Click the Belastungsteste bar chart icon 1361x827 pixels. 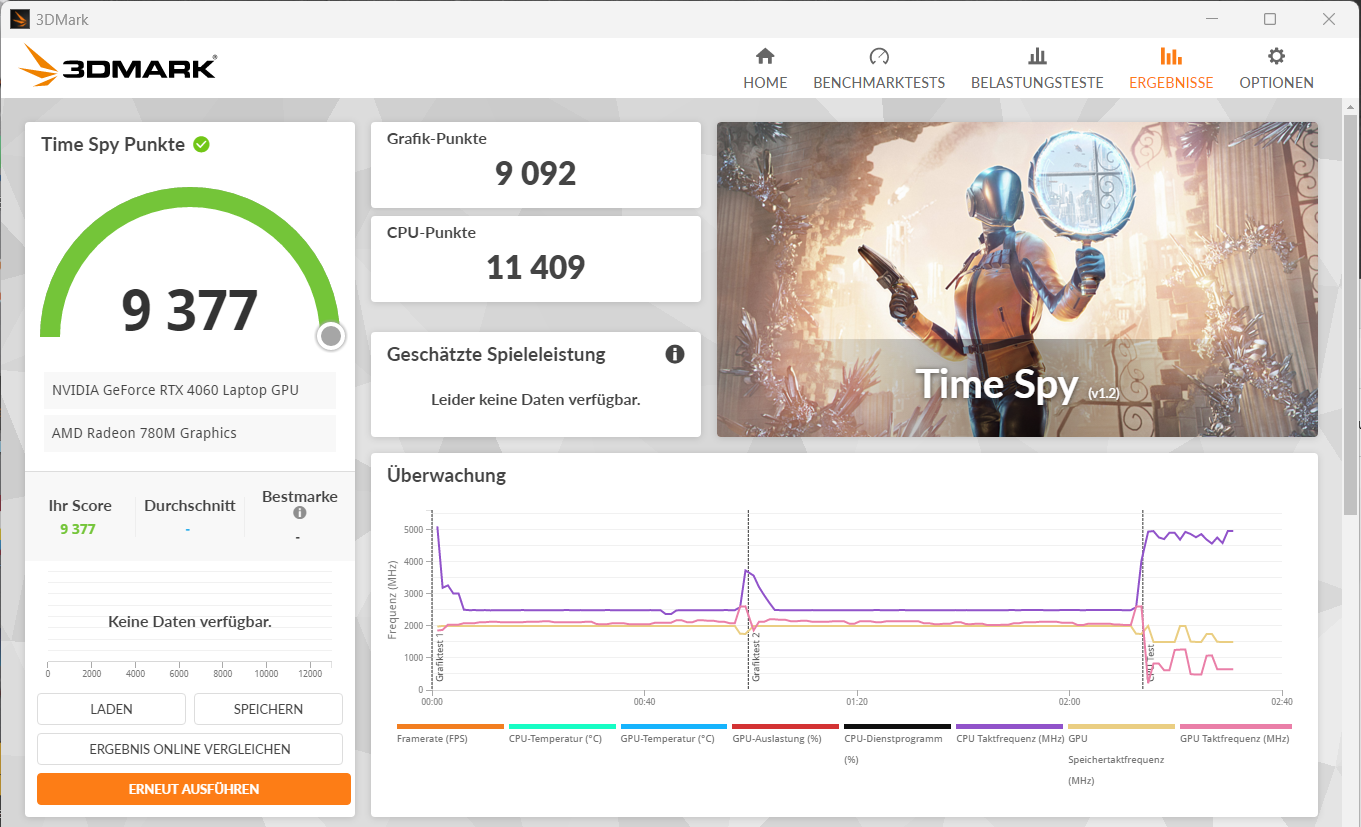1037,57
